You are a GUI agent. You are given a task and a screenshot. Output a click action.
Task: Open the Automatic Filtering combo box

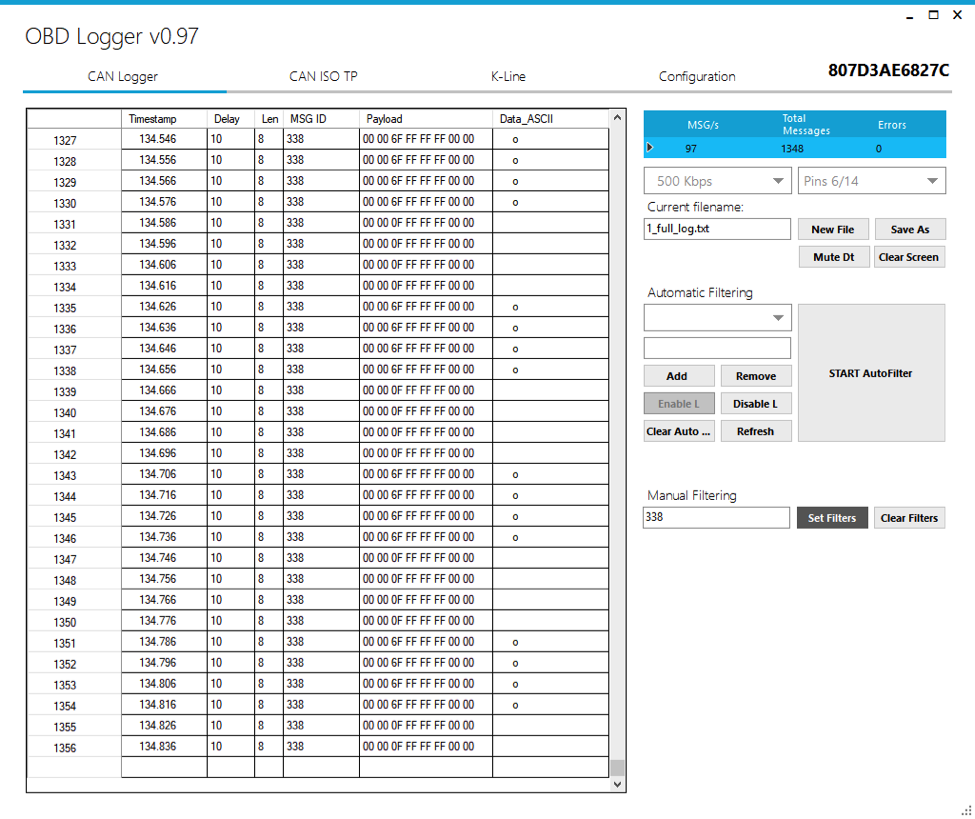point(718,318)
